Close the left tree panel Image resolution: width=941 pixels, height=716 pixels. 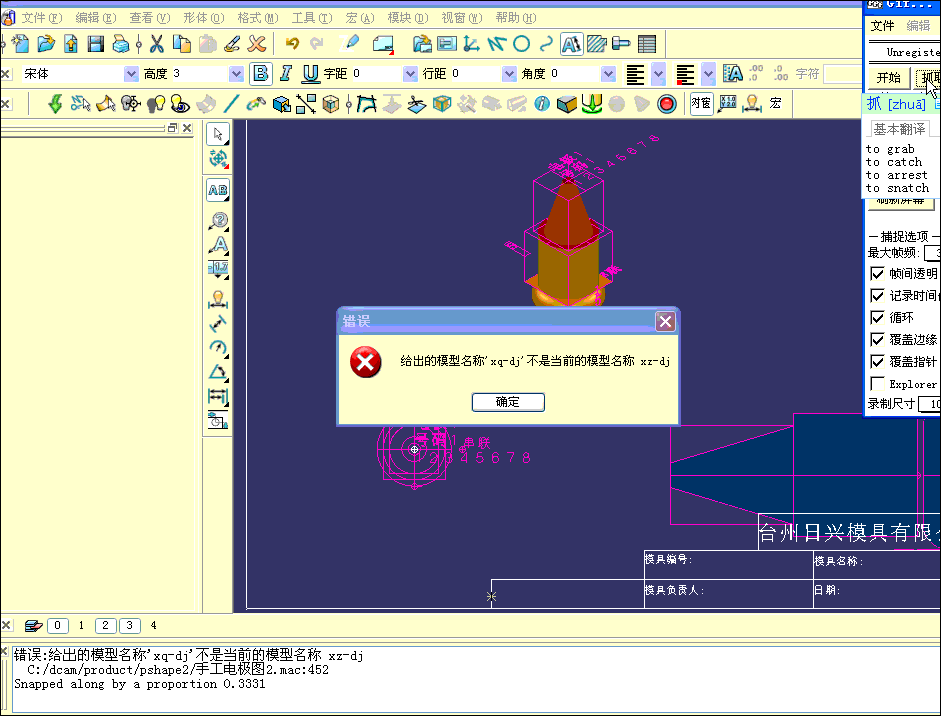point(187,128)
